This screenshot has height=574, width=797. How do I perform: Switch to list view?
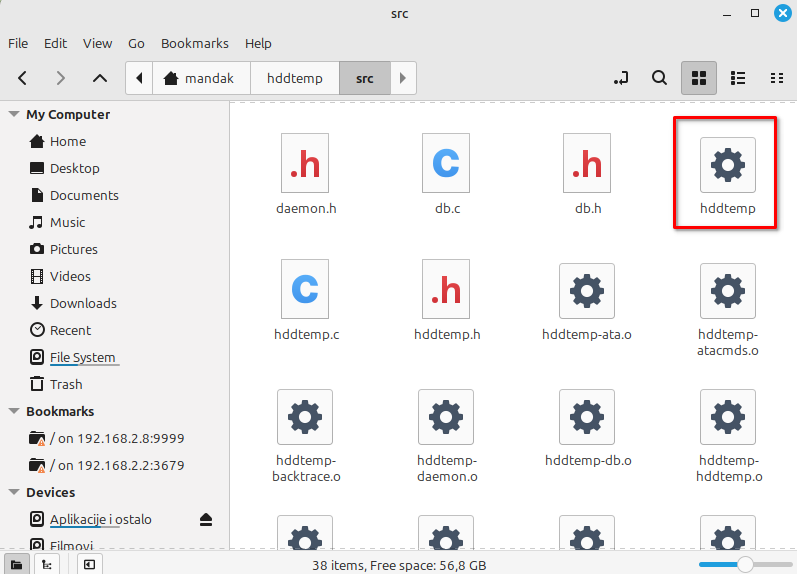(738, 78)
